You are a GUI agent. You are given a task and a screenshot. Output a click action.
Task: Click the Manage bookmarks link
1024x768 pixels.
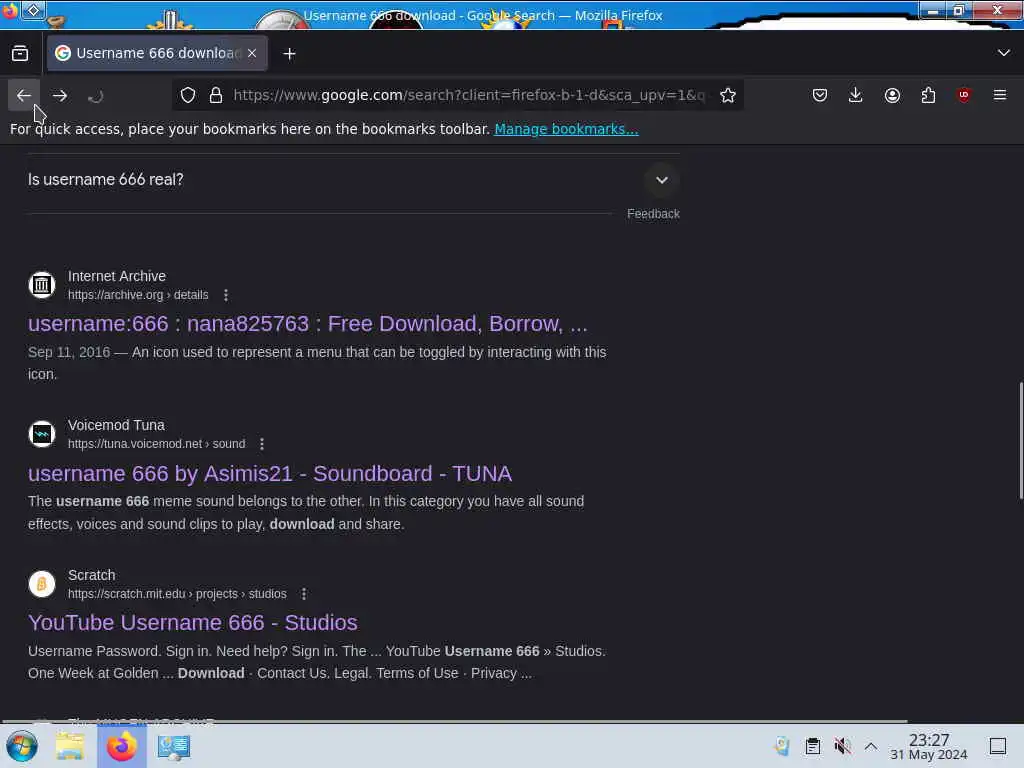[x=566, y=129]
